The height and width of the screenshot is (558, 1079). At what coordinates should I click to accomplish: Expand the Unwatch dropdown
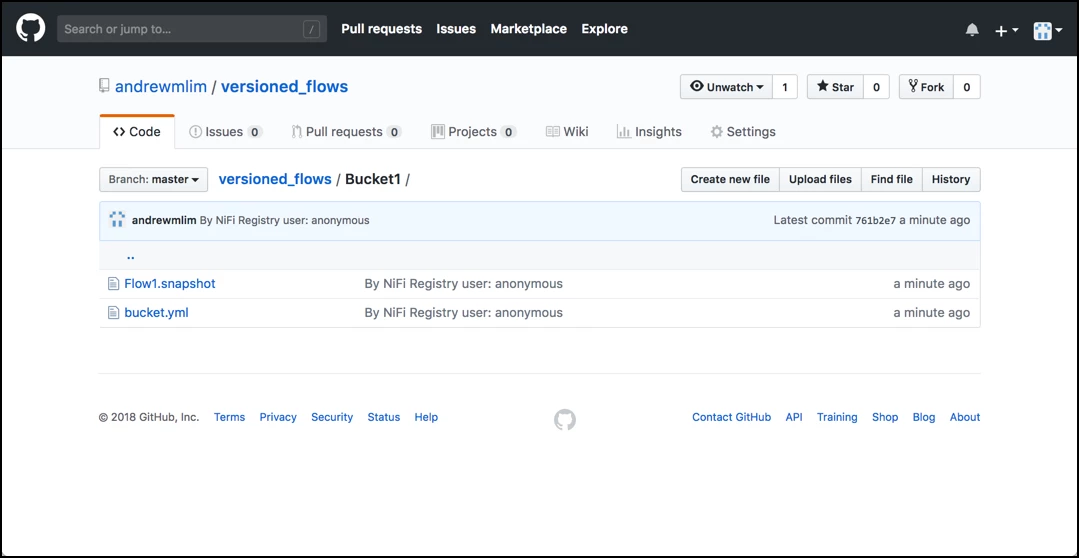727,87
